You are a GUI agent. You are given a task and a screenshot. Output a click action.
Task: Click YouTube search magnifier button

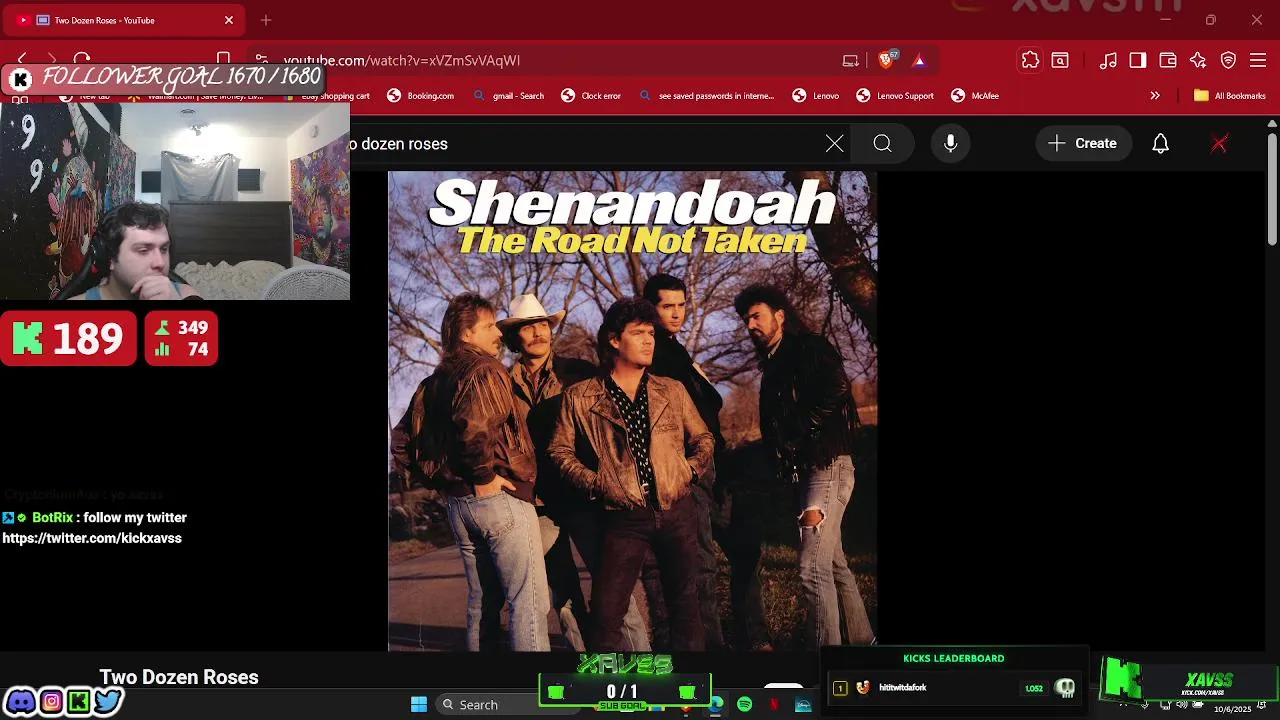[x=882, y=144]
